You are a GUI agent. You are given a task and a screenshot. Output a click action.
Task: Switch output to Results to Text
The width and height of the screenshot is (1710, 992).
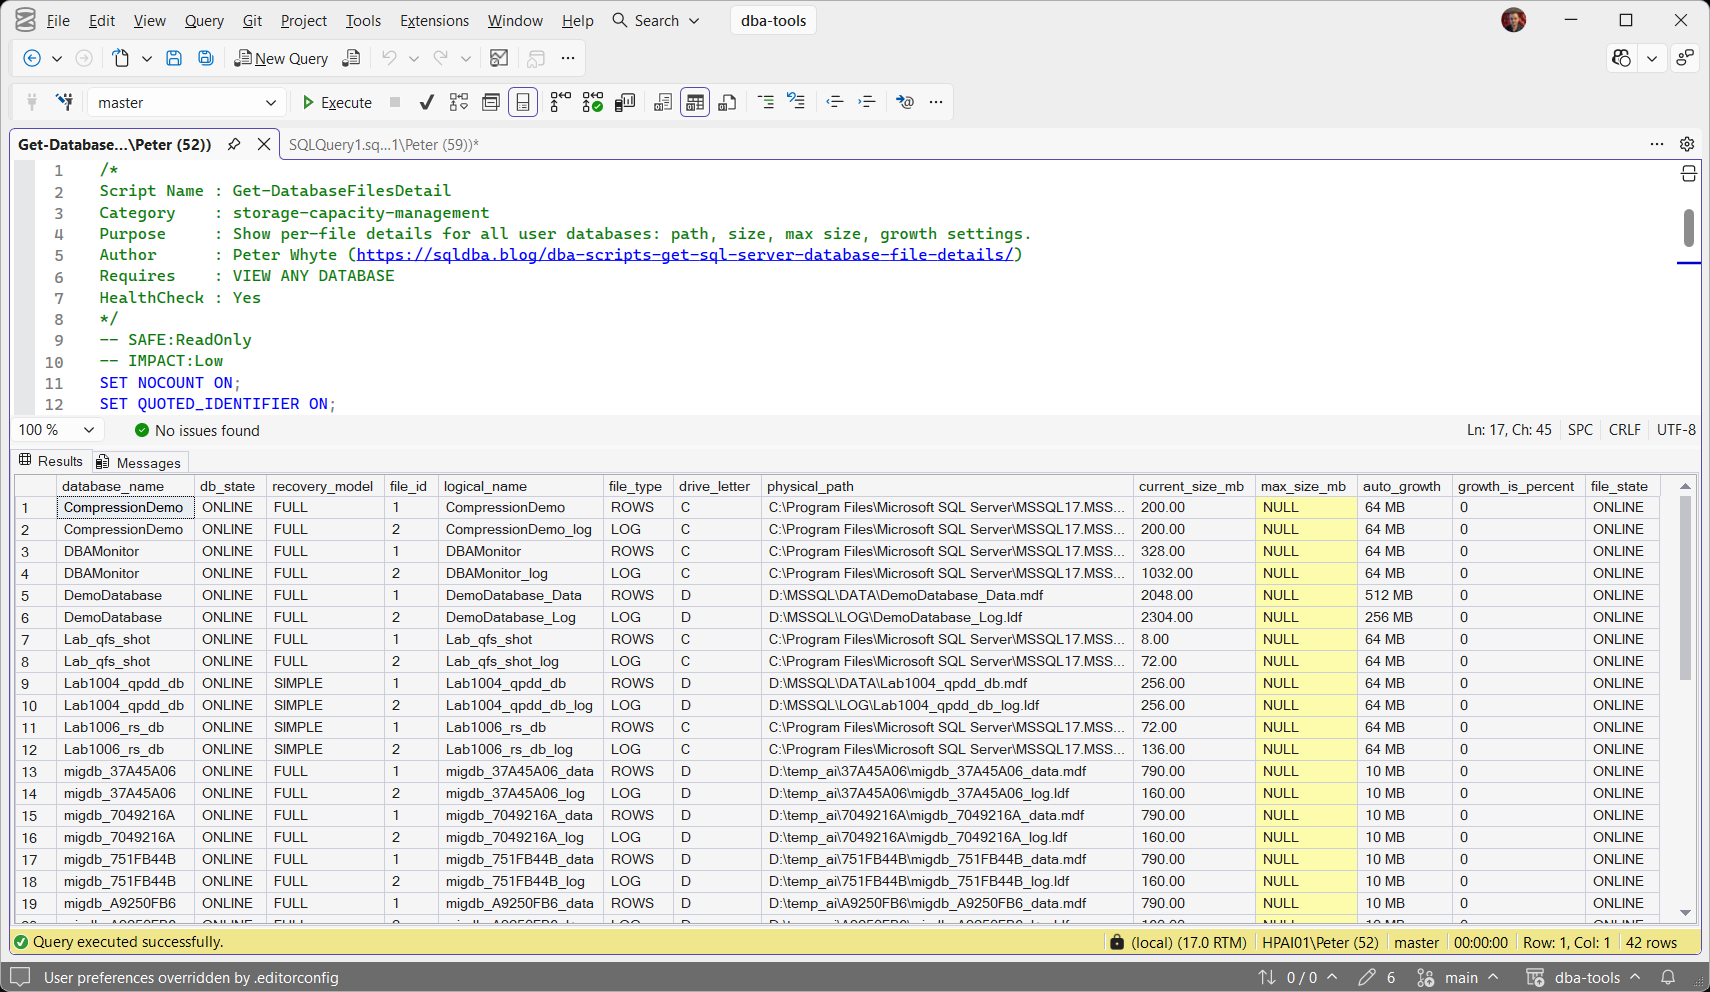click(663, 102)
